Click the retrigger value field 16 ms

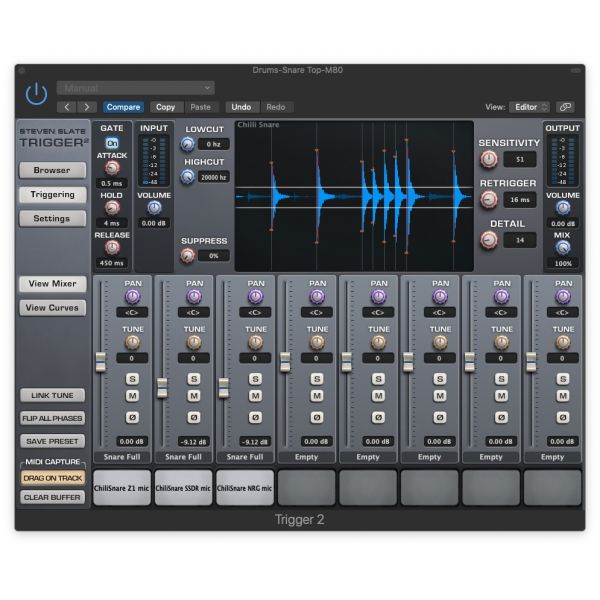[520, 200]
